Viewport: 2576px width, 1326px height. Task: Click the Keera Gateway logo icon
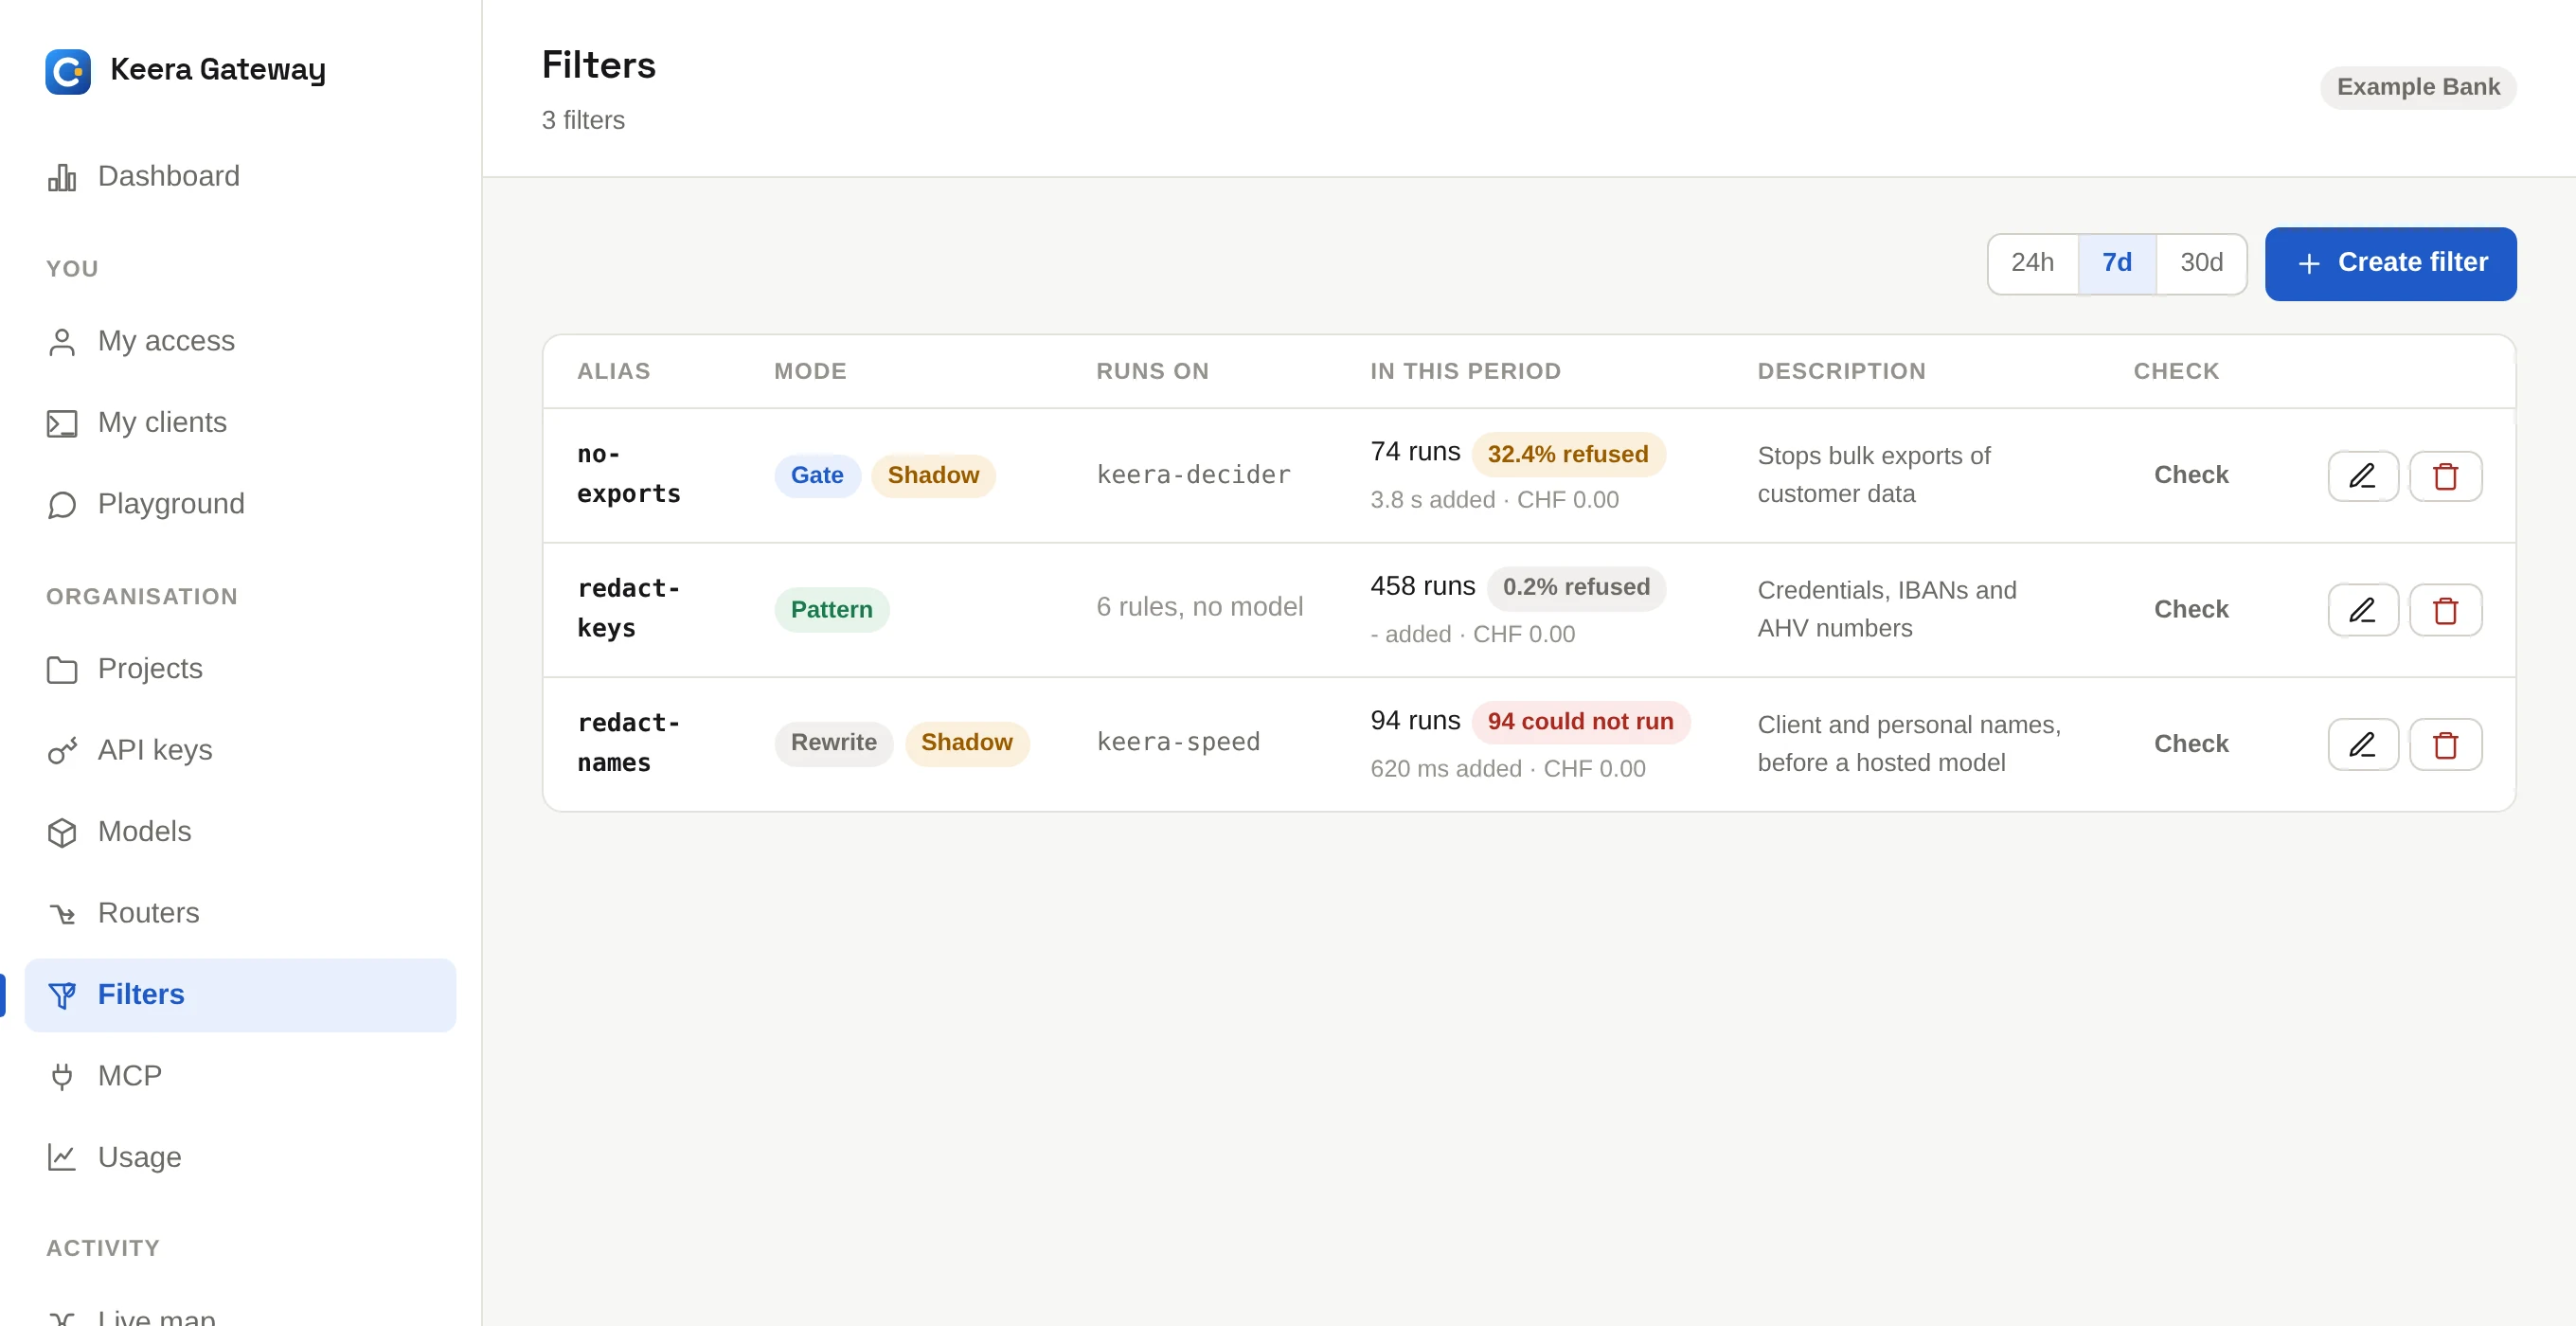68,71
